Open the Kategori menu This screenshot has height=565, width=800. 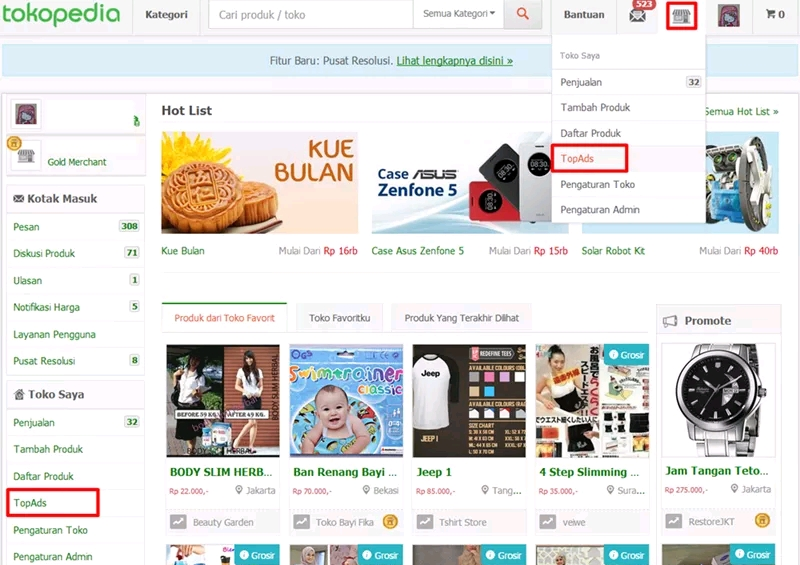(166, 15)
